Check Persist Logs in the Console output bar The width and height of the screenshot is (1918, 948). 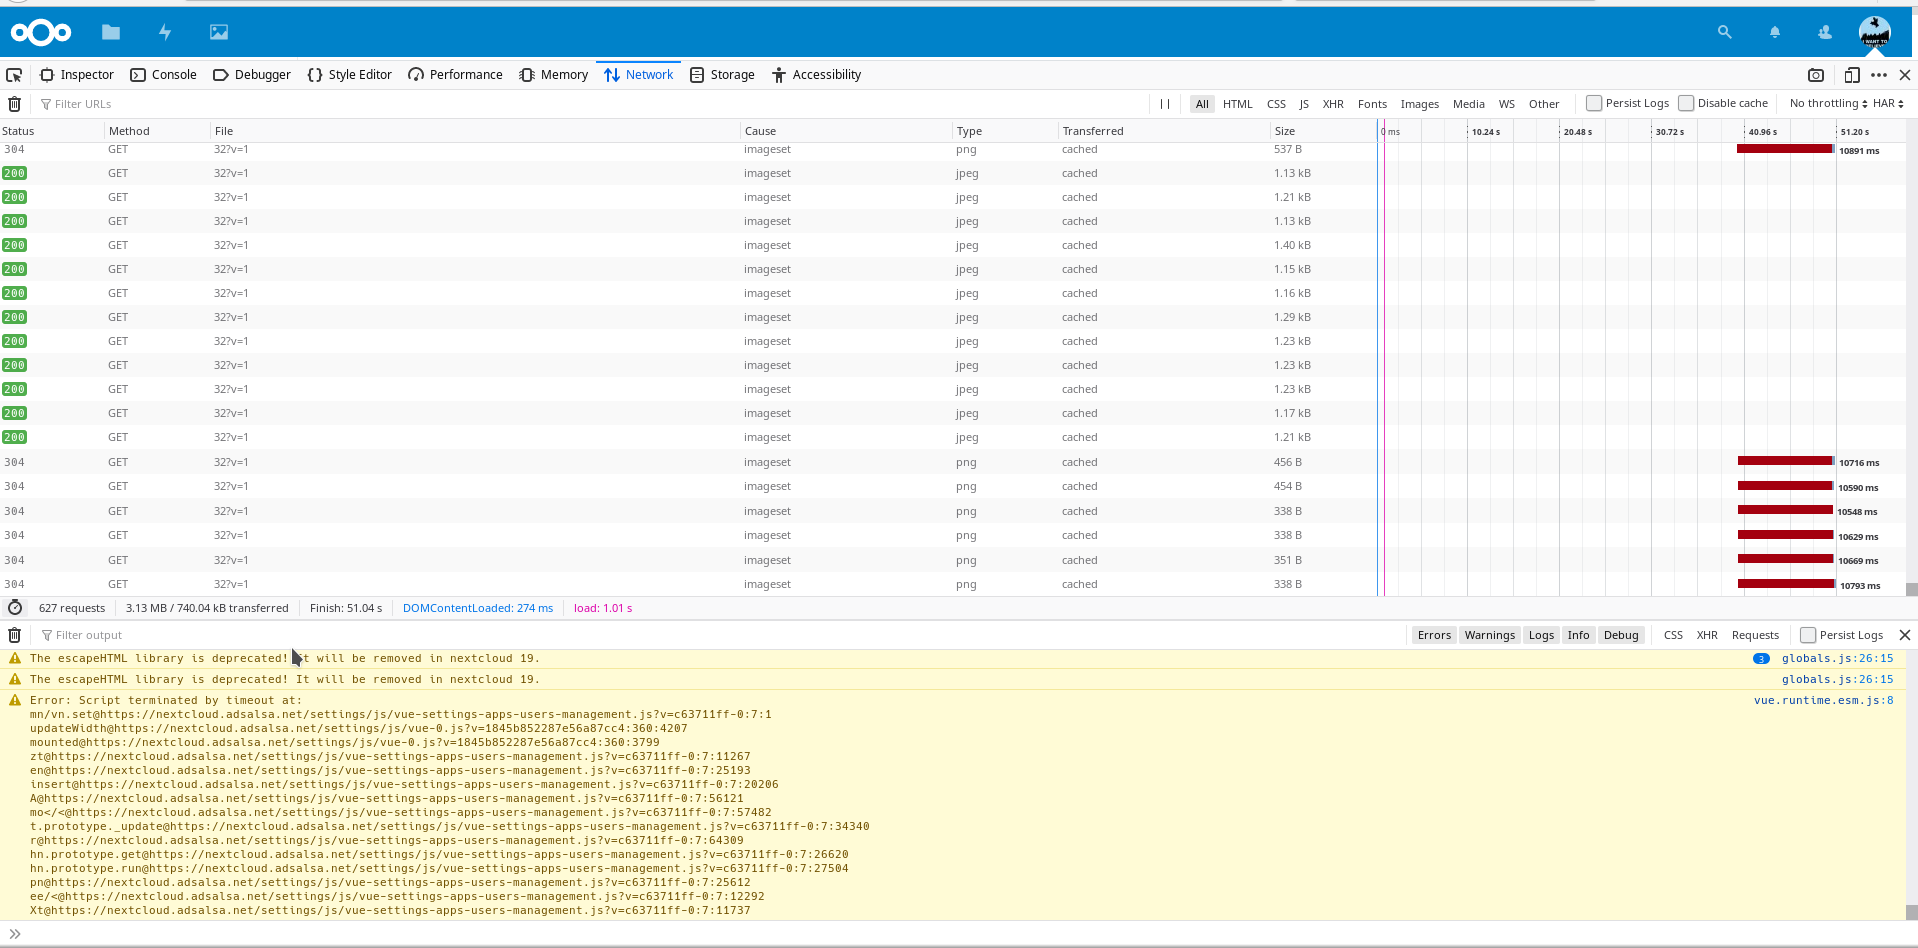click(1808, 634)
